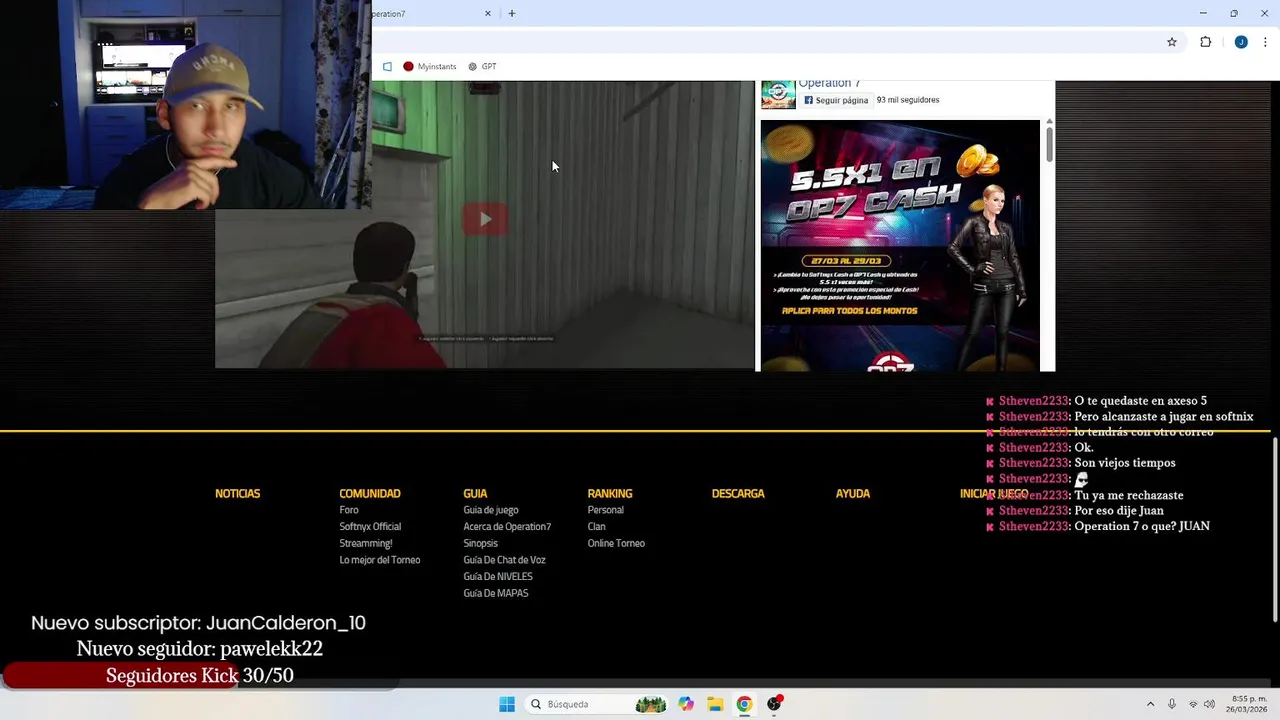Open the Chrome profile avatar J
This screenshot has width=1280, height=720.
pyautogui.click(x=1241, y=42)
